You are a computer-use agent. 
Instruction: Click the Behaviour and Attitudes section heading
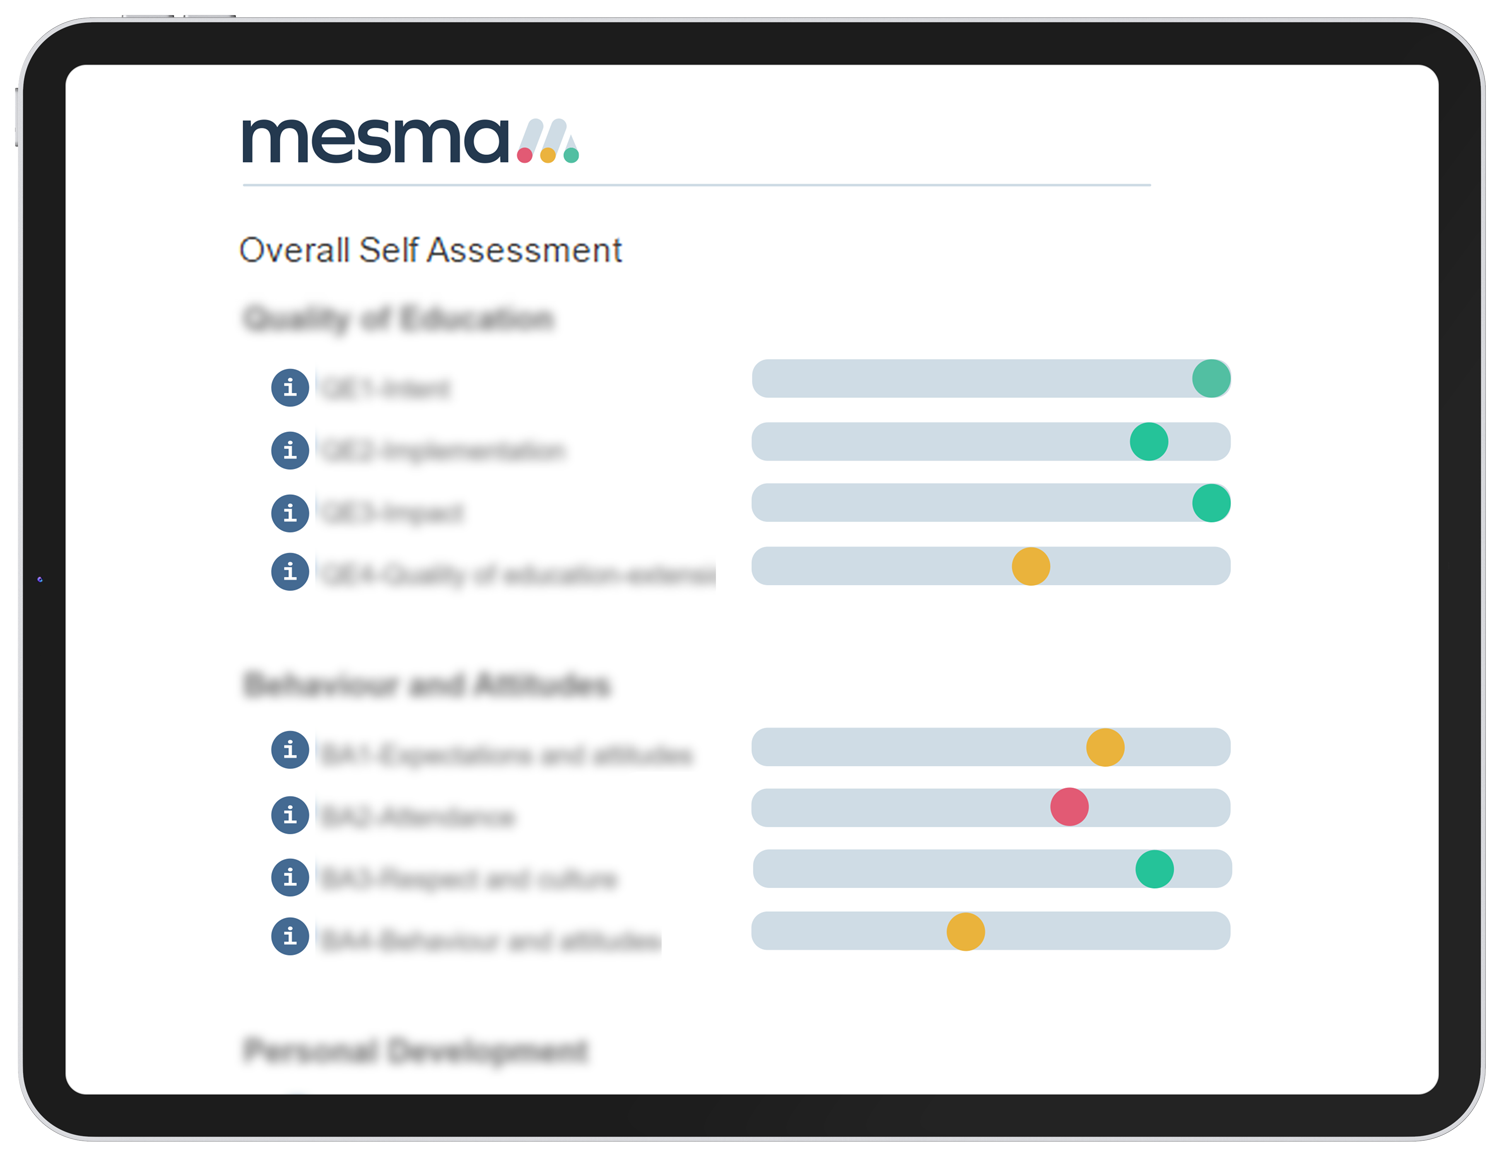[x=427, y=685]
